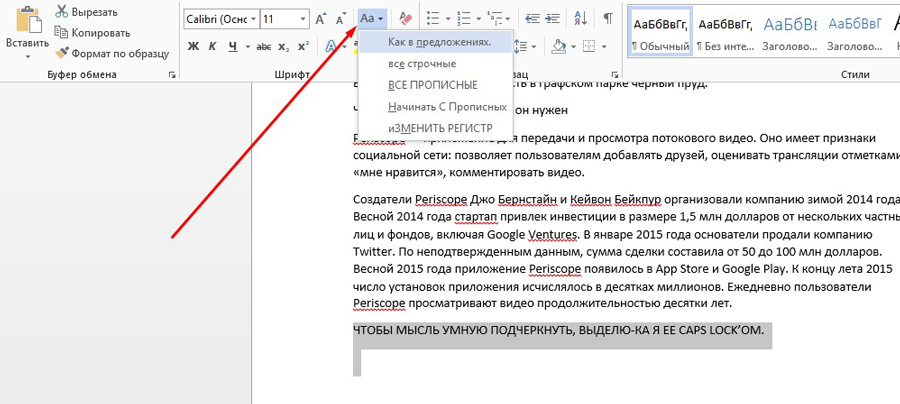Apply the 'Без инте...' style
This screenshot has width=900, height=404.
tap(725, 32)
